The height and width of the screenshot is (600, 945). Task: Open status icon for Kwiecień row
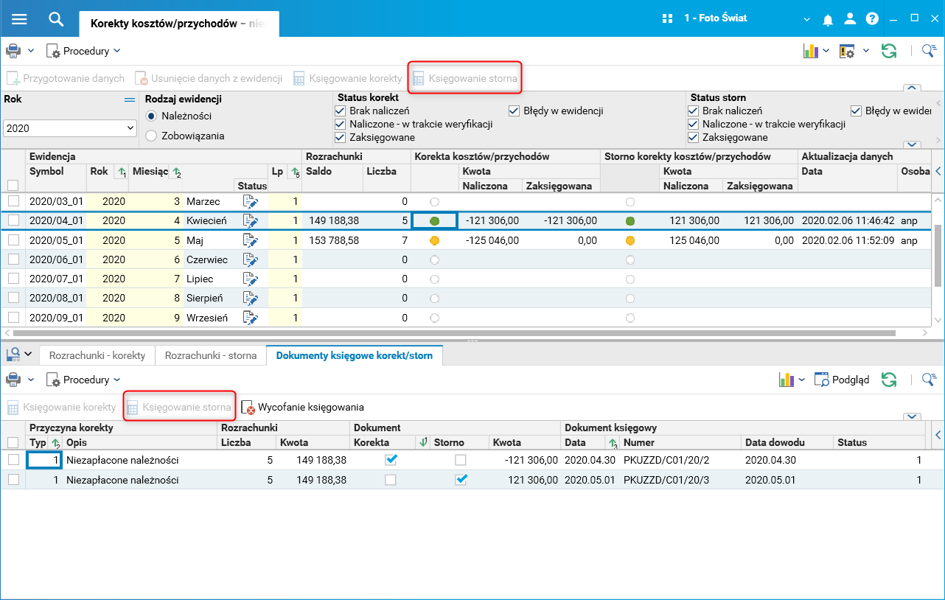(x=251, y=221)
